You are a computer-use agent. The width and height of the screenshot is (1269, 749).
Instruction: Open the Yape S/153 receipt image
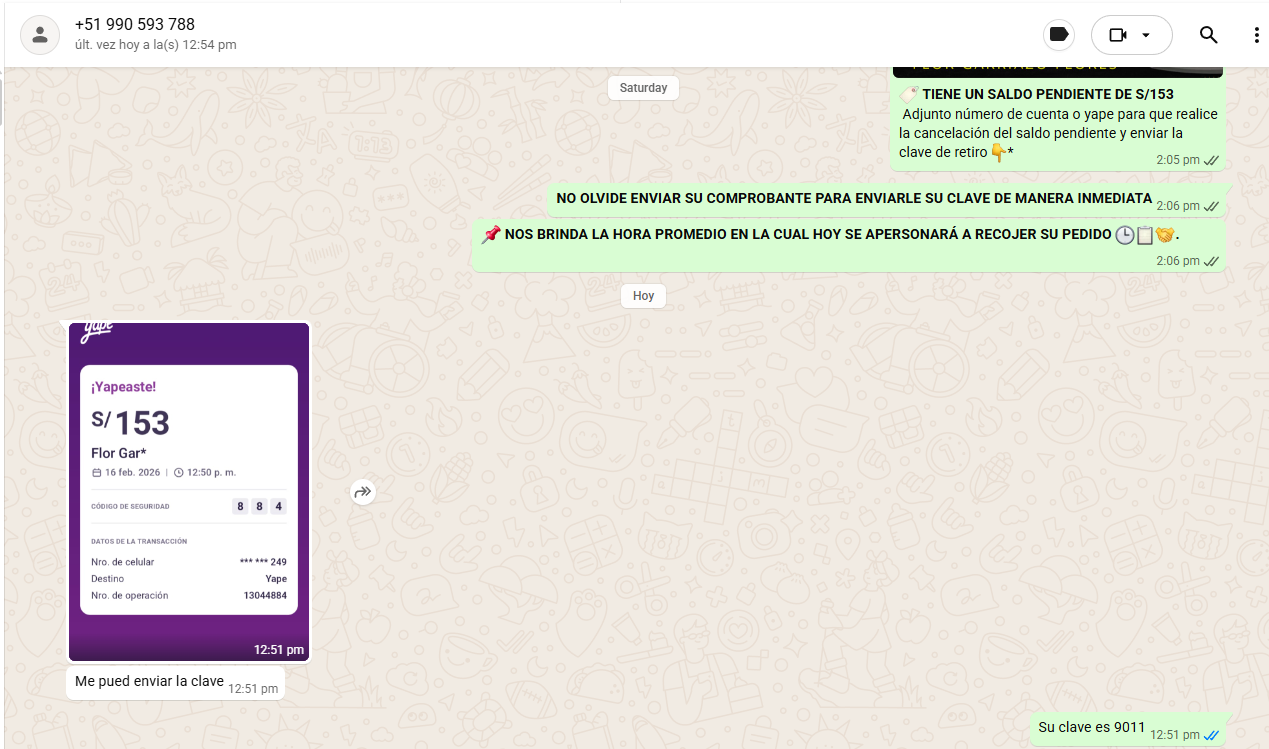tap(188, 490)
